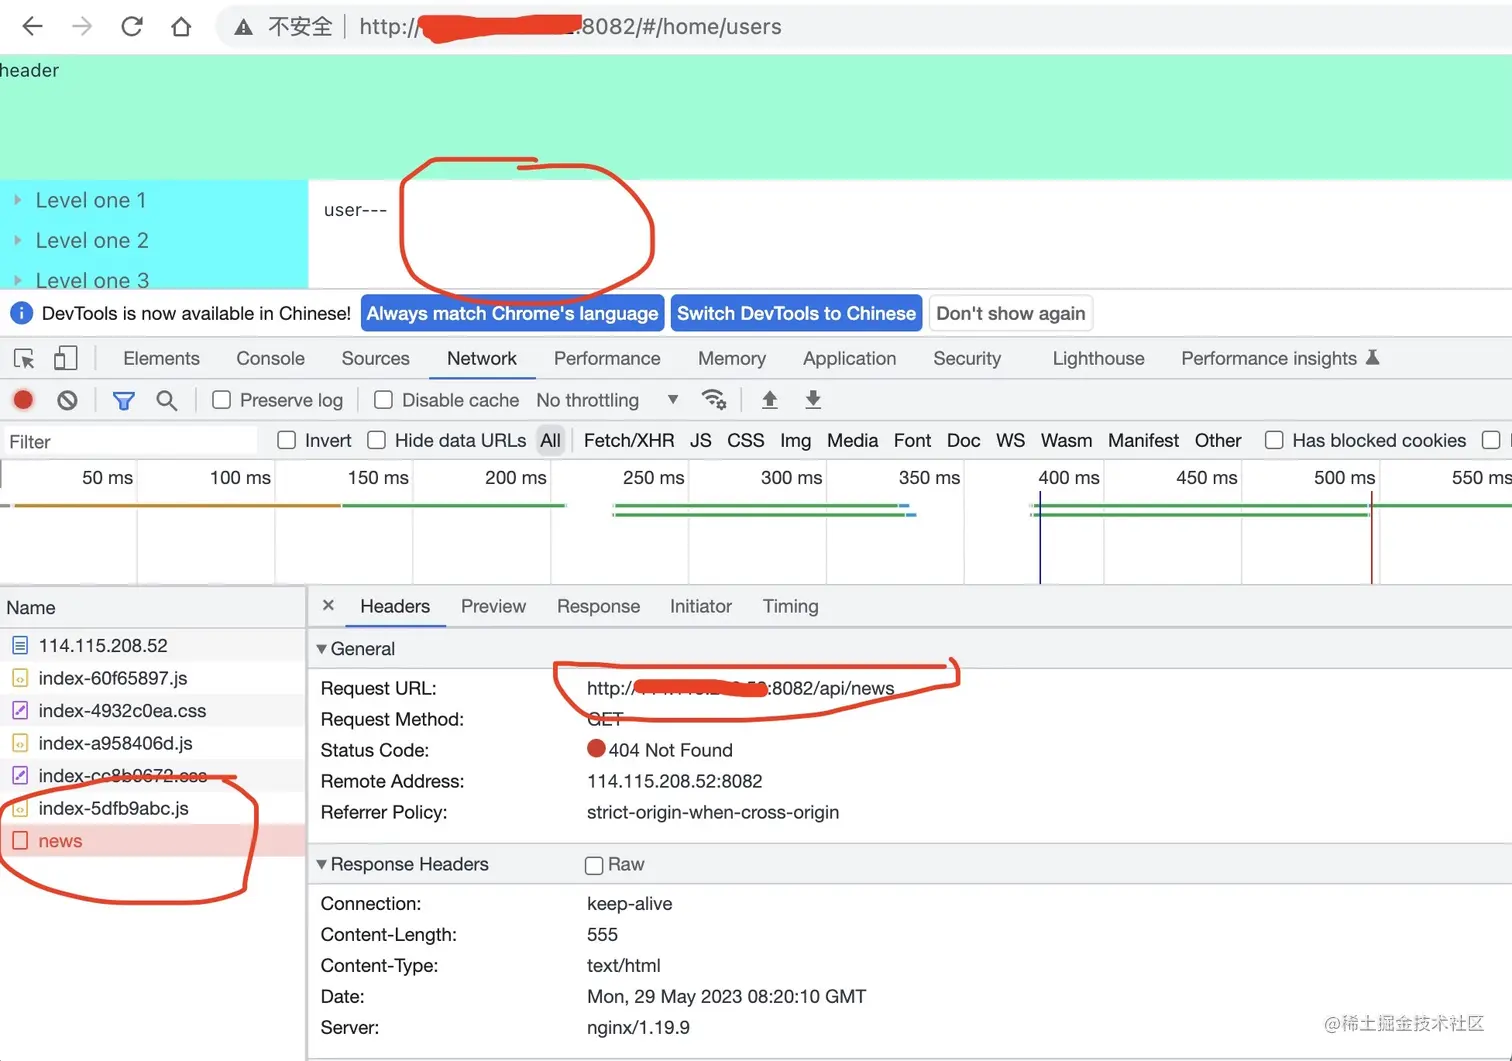Image resolution: width=1512 pixels, height=1061 pixels.
Task: Open network search with magnifier icon
Action: point(167,401)
